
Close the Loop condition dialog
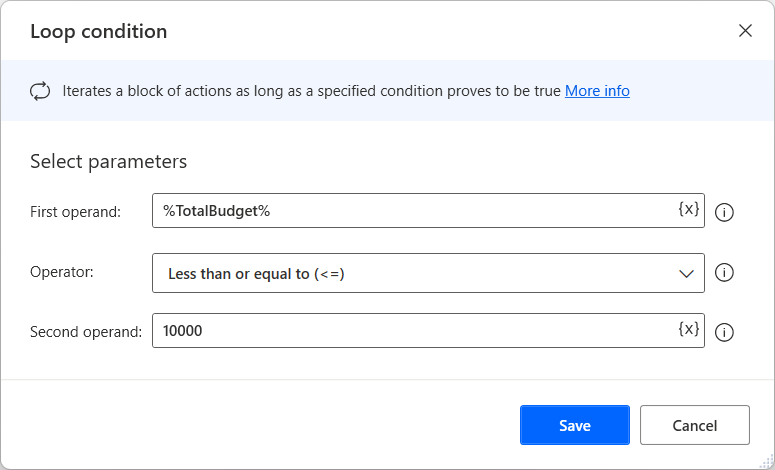click(x=745, y=31)
